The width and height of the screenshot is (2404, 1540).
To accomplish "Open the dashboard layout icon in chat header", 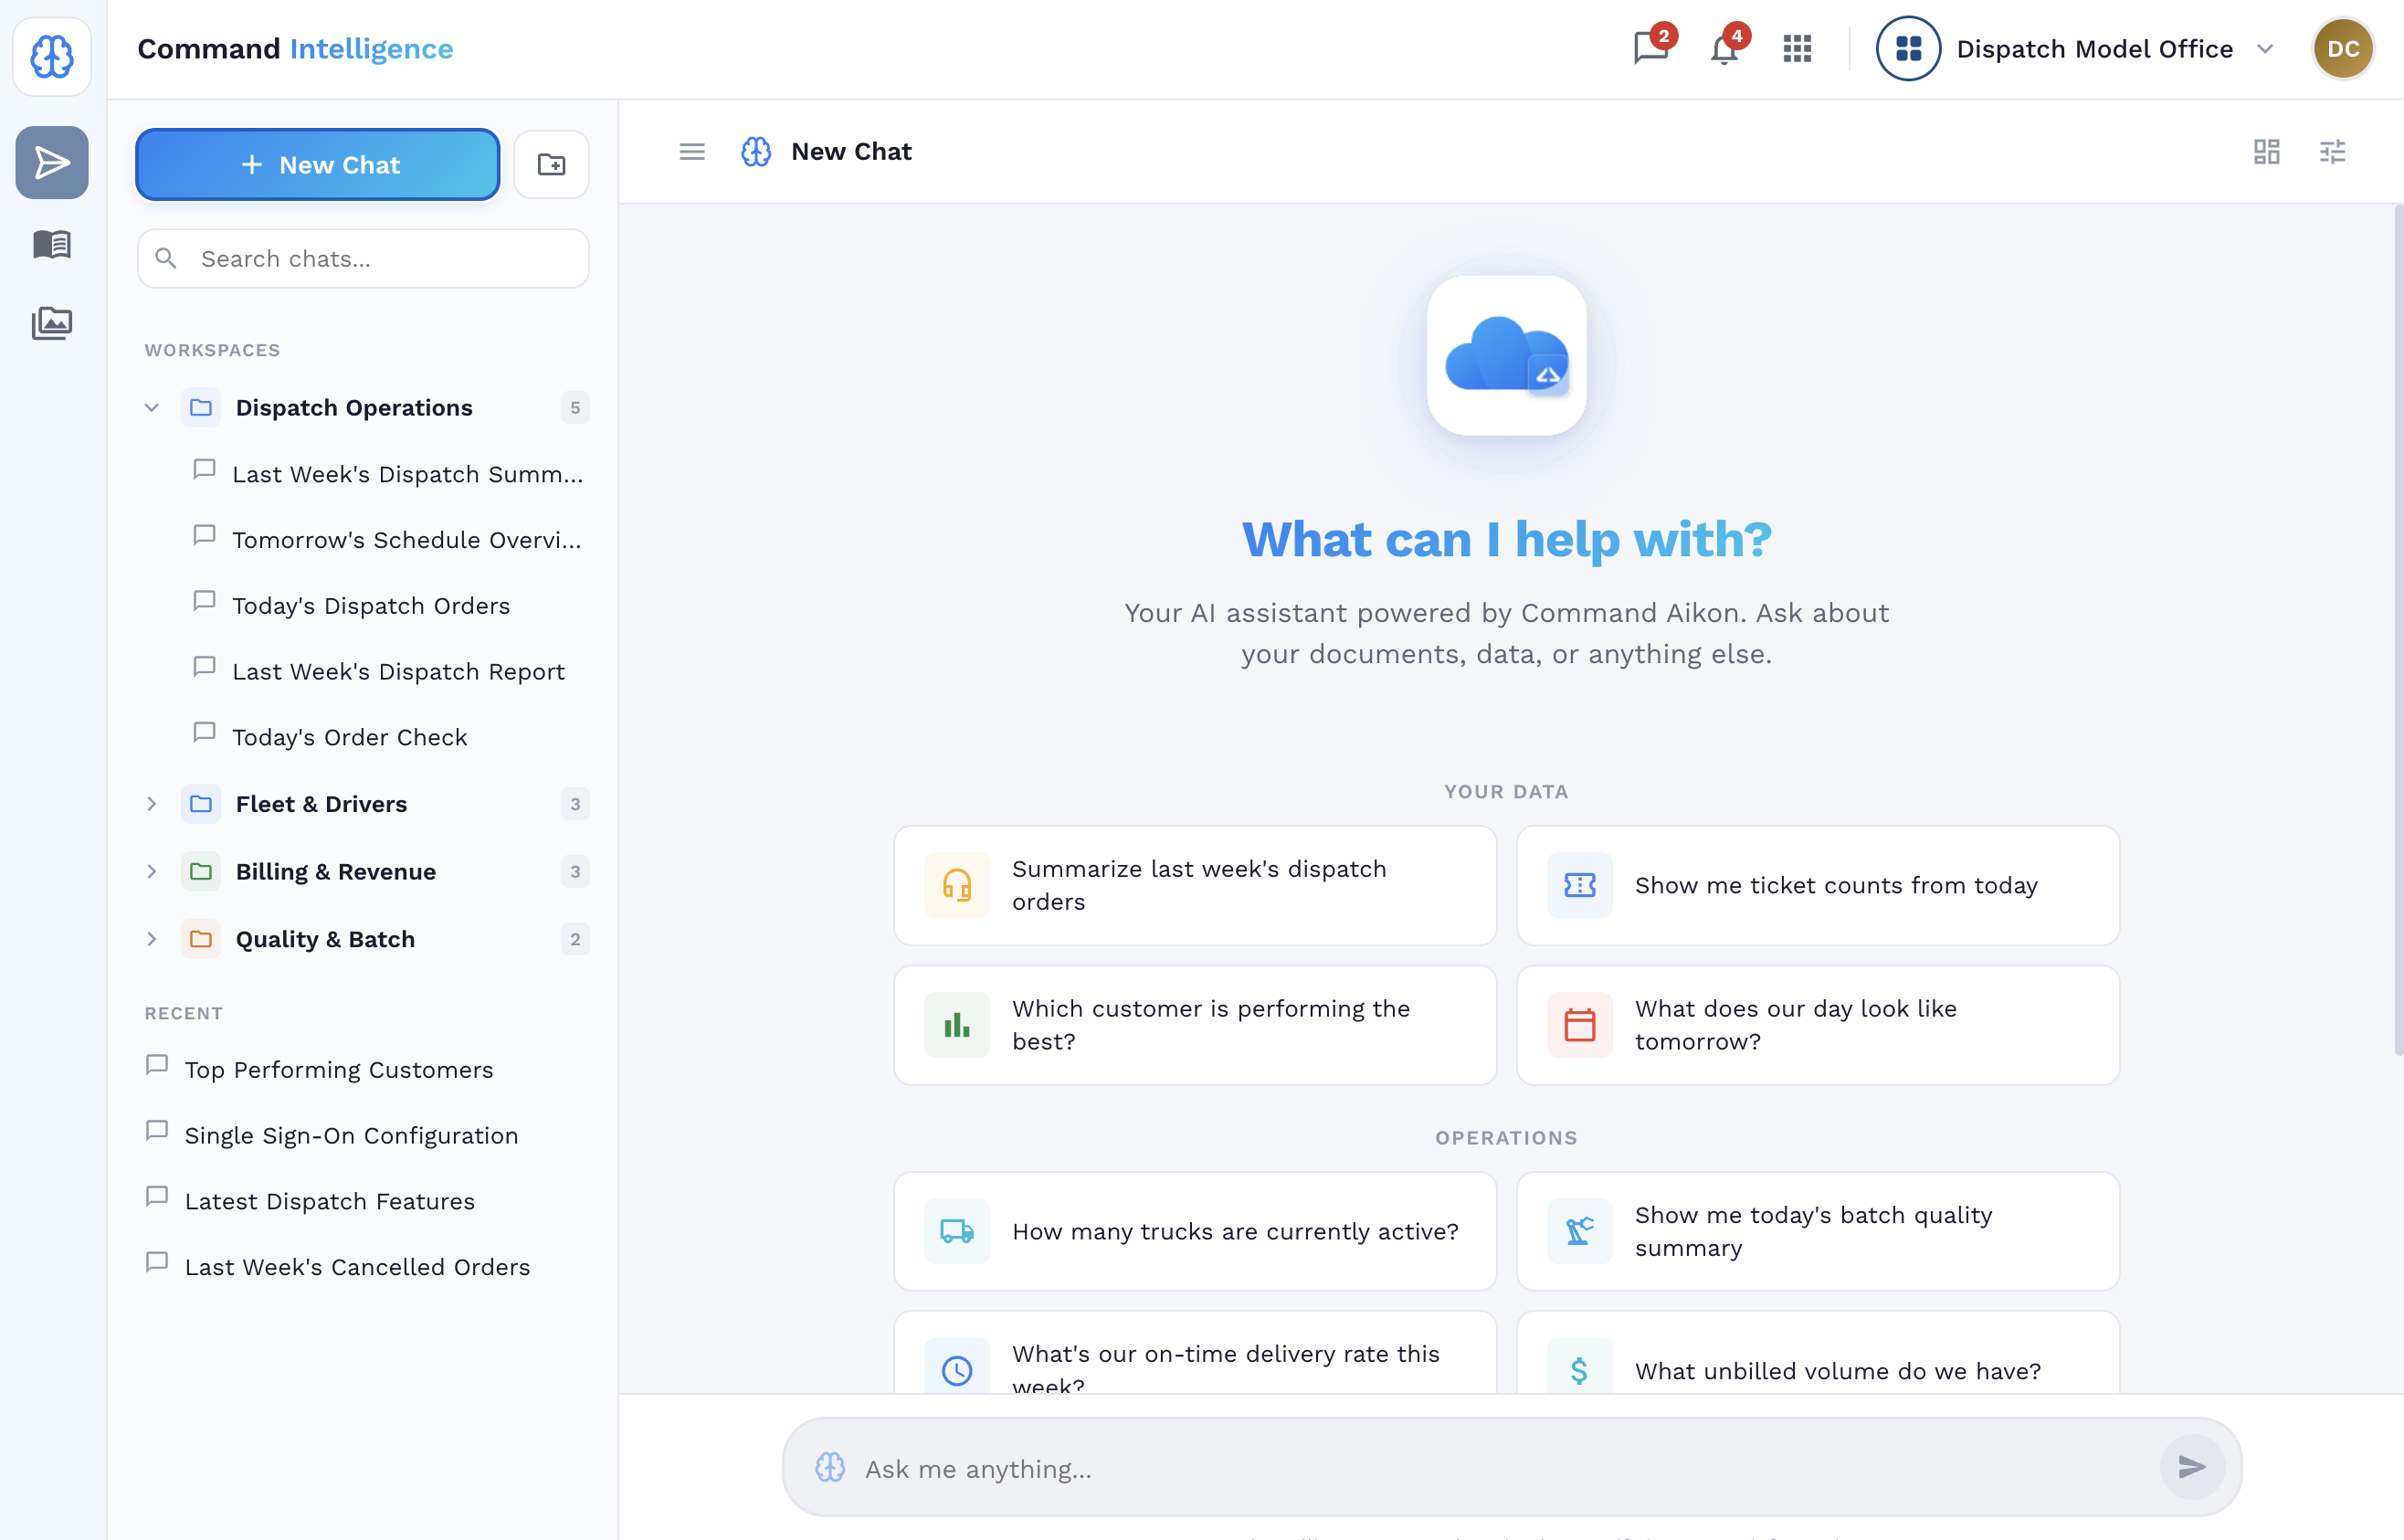I will [x=2266, y=152].
